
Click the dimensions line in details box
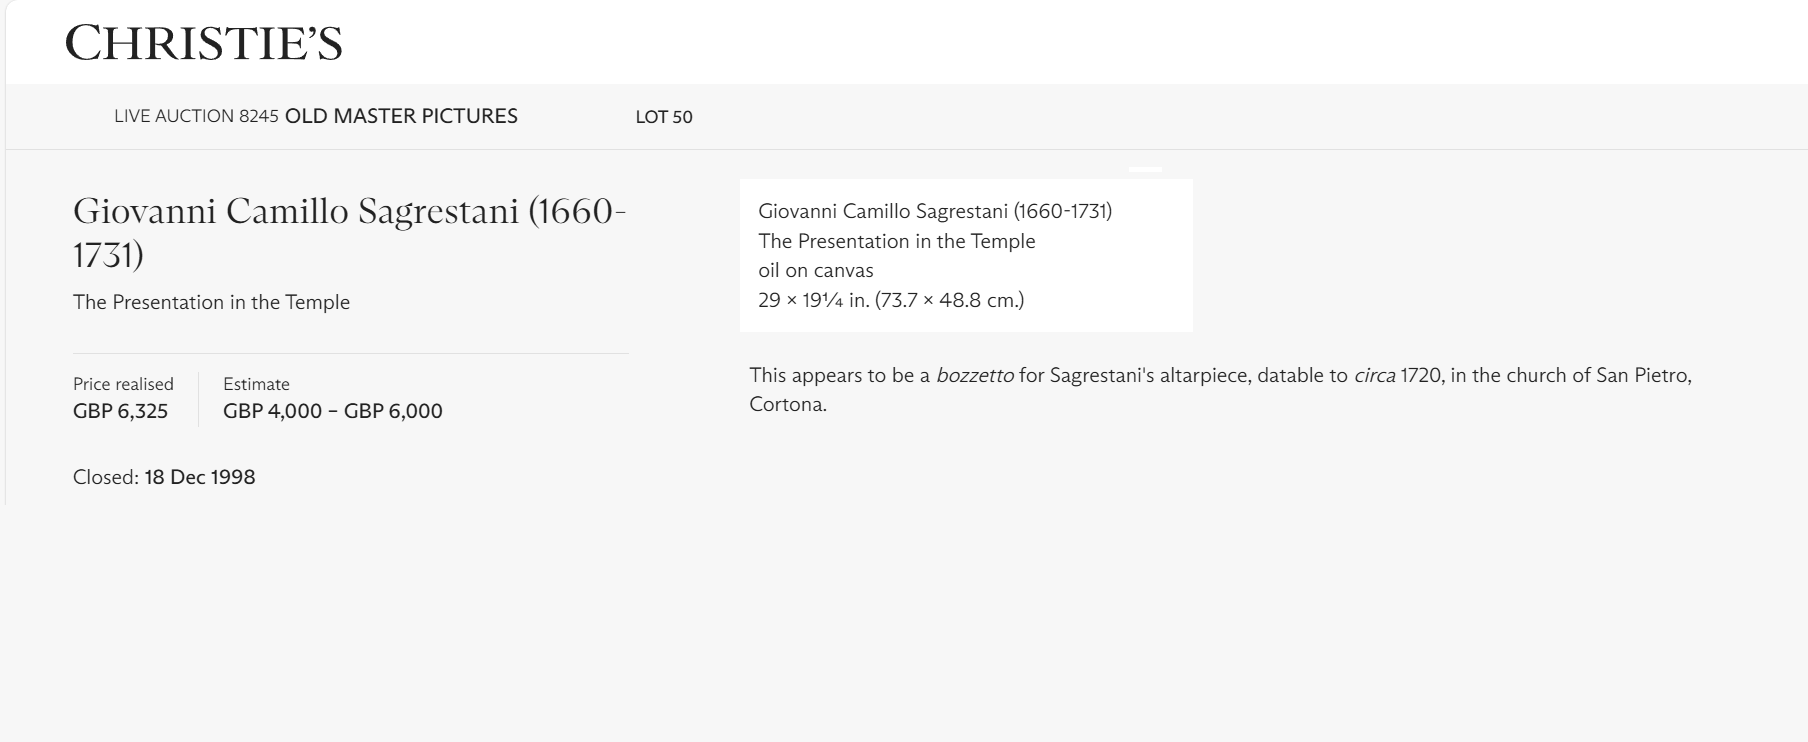[890, 300]
